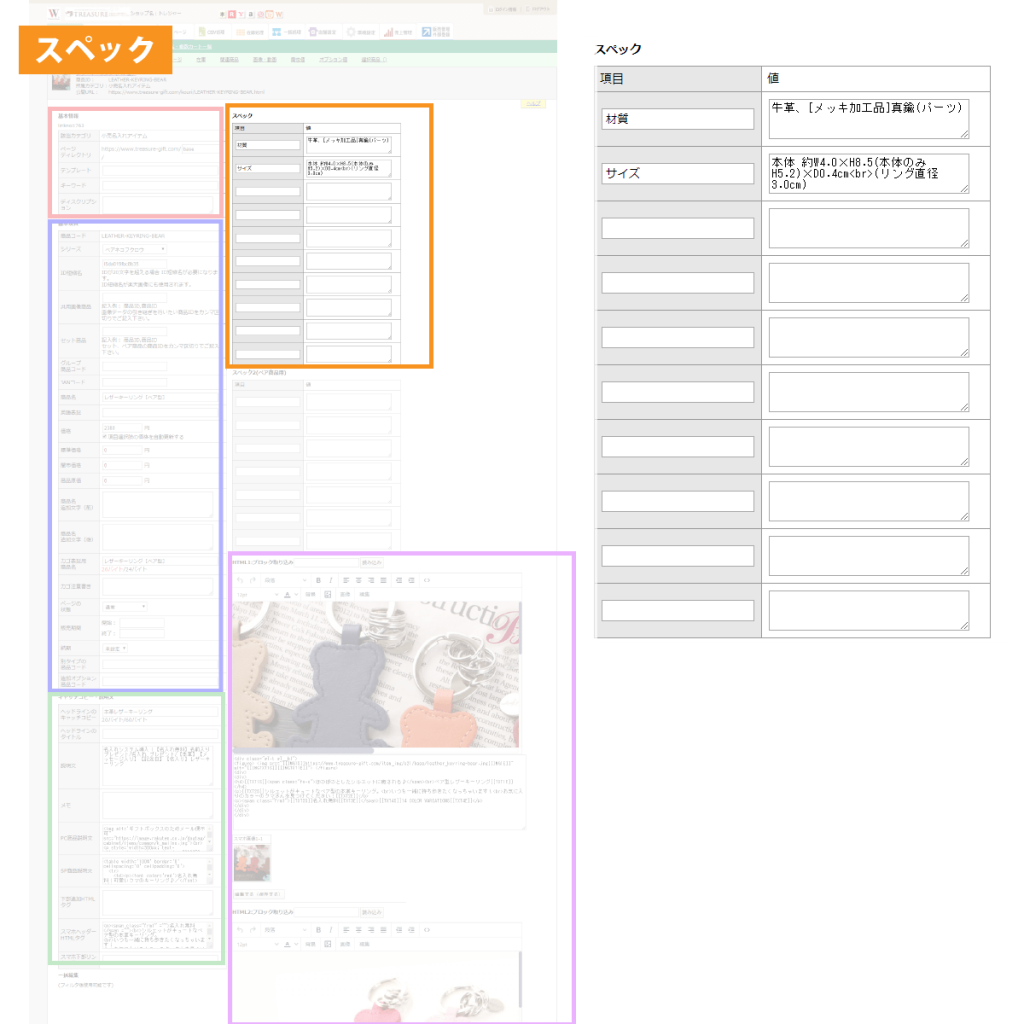This screenshot has height=1024, width=1024.
Task: Click the redo arrow in HTML editor
Action: coord(251,580)
